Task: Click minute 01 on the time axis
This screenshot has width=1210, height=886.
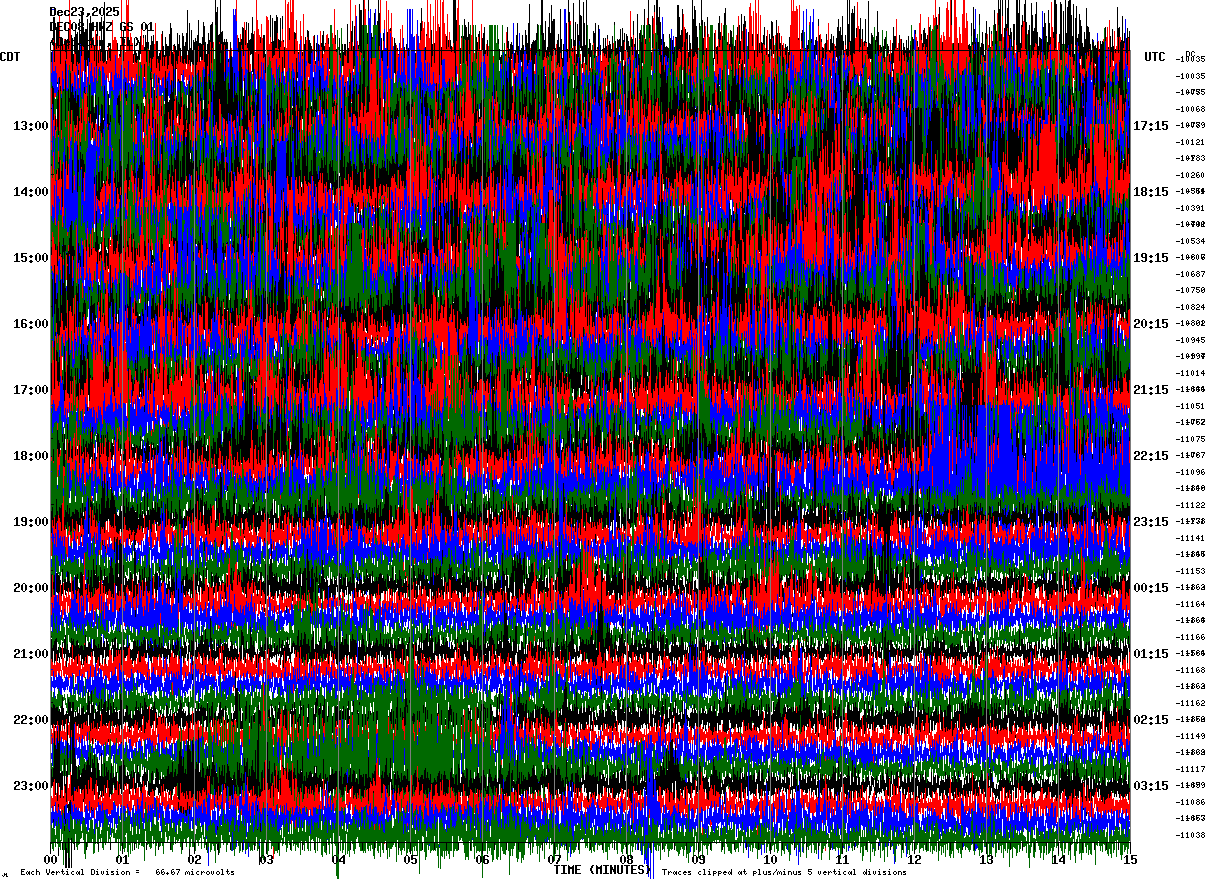Action: click(x=123, y=859)
